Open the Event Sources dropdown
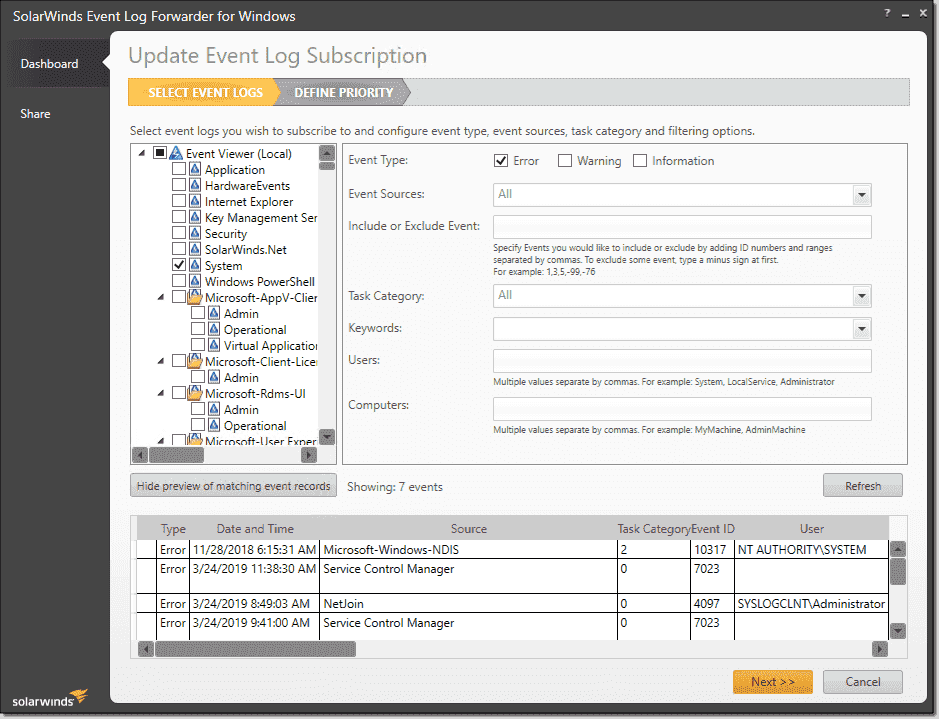This screenshot has height=719, width=939. pyautogui.click(x=862, y=194)
